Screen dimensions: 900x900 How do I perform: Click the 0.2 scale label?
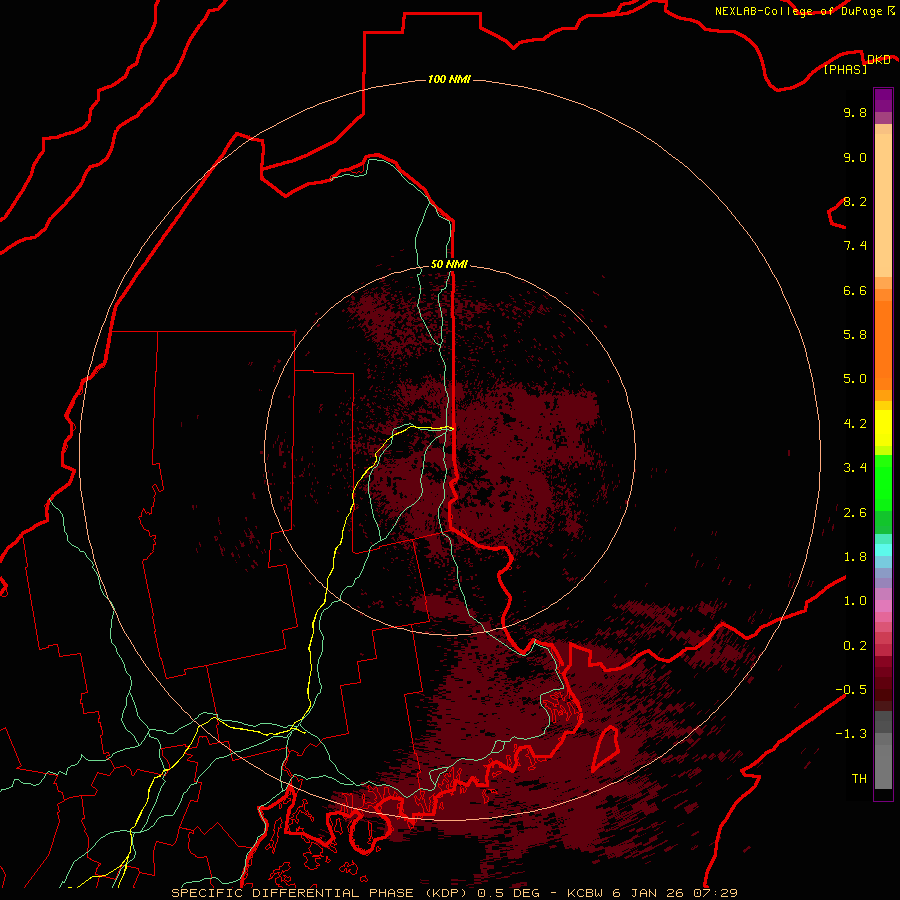(x=855, y=646)
